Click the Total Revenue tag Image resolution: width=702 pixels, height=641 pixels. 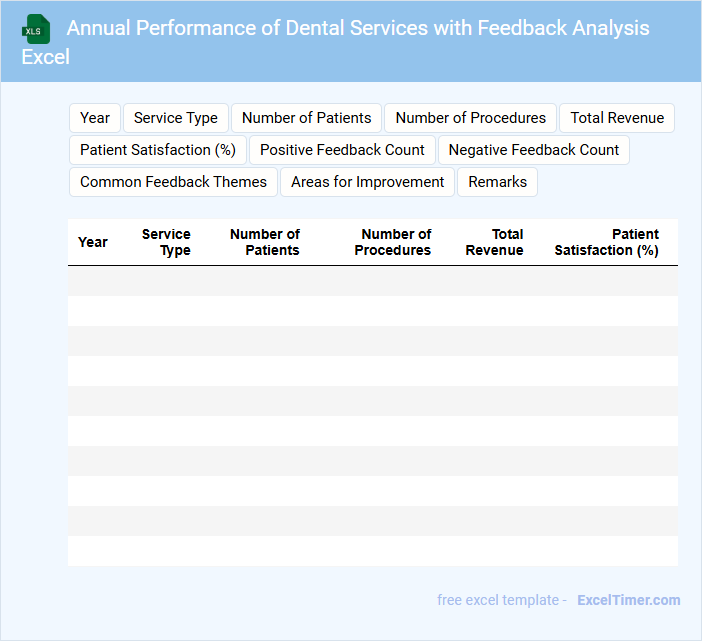click(617, 118)
